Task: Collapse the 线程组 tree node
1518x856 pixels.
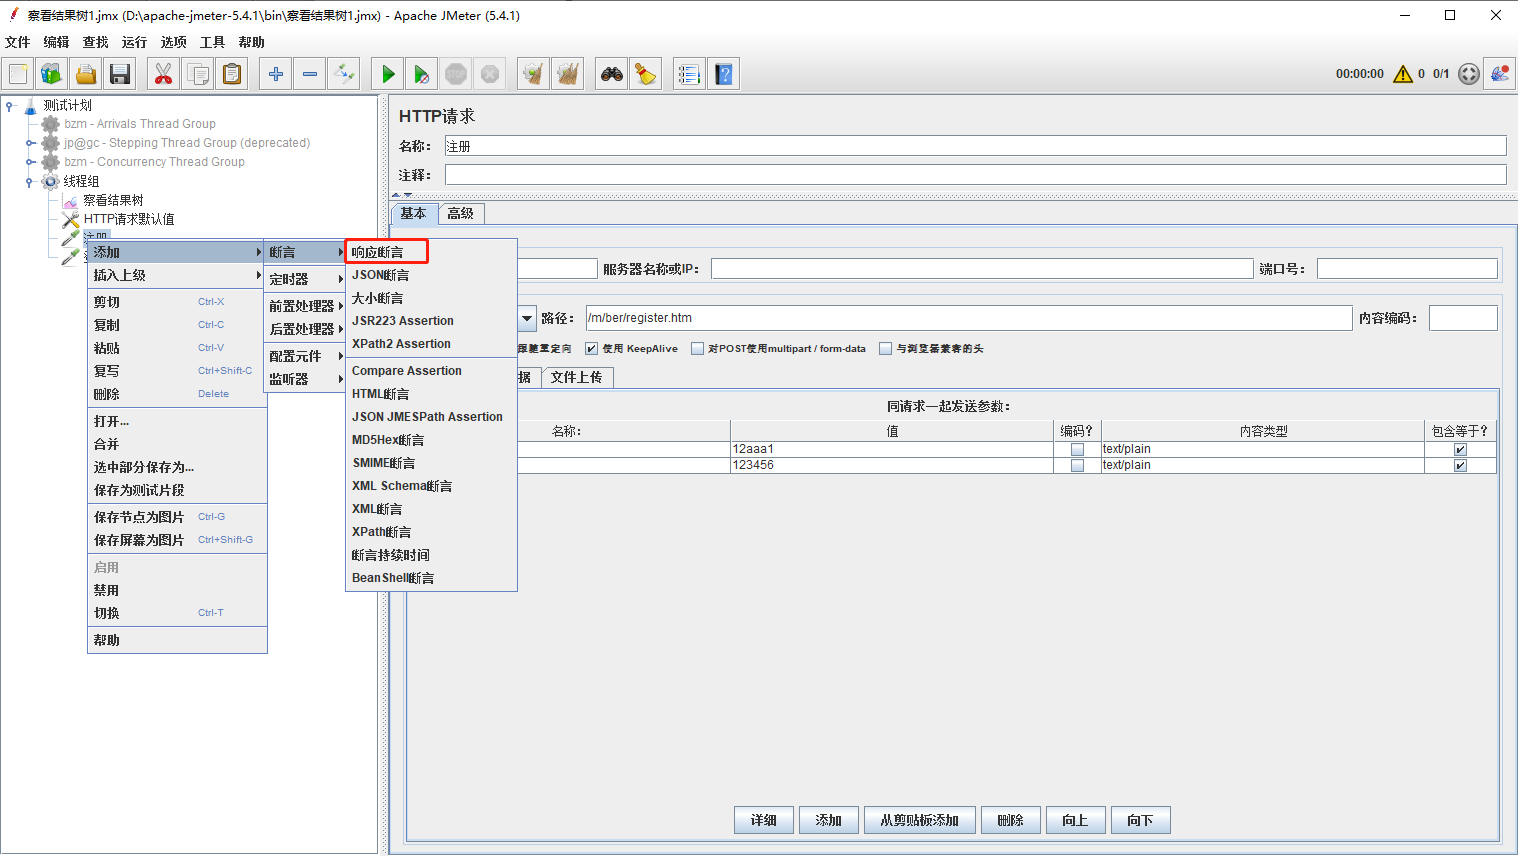Action: (x=30, y=181)
